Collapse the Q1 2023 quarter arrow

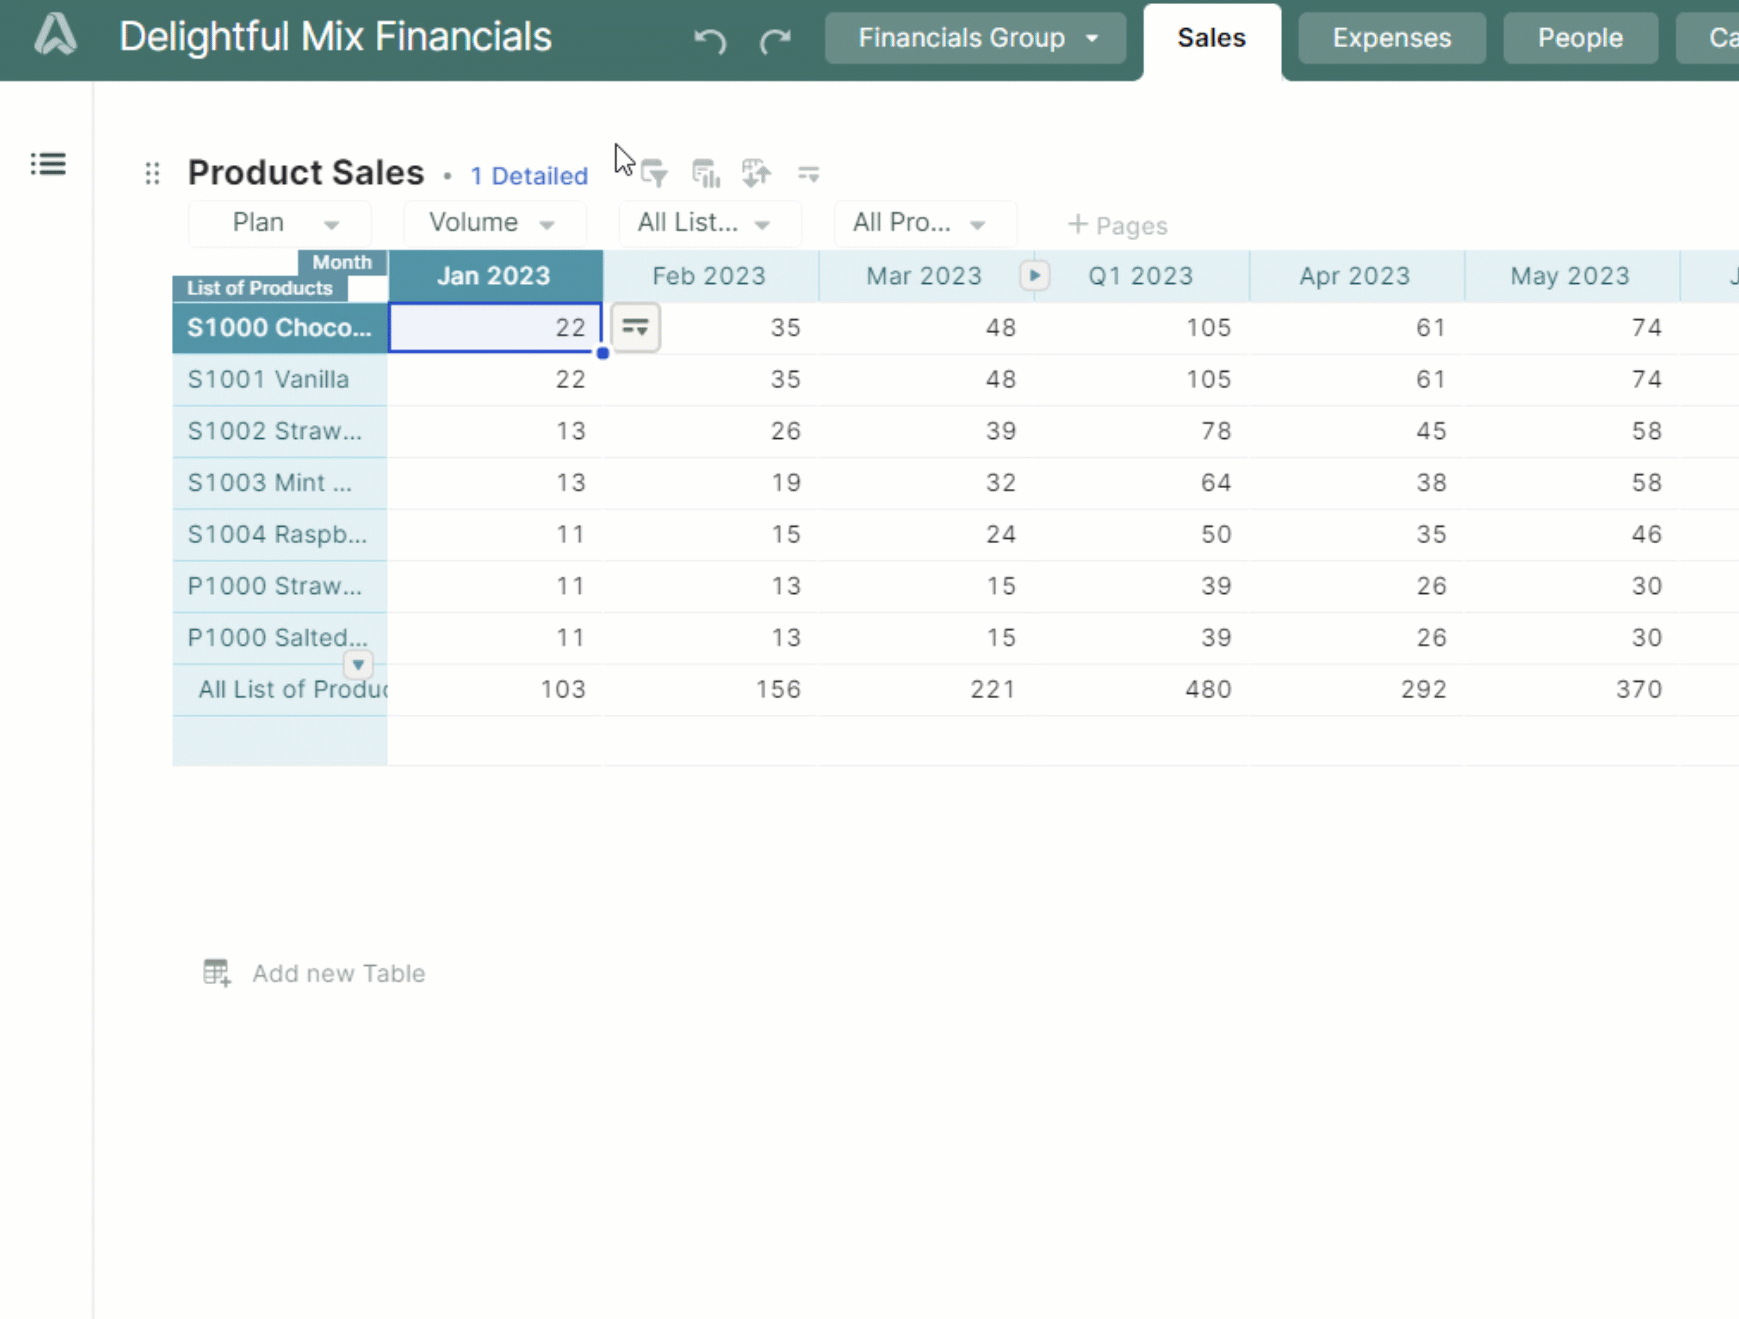(x=1034, y=275)
